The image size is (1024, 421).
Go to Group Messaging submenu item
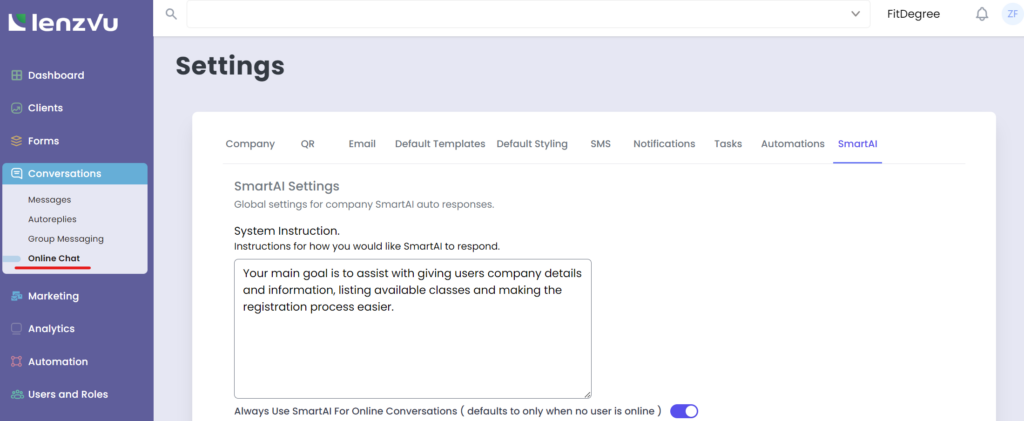(66, 239)
